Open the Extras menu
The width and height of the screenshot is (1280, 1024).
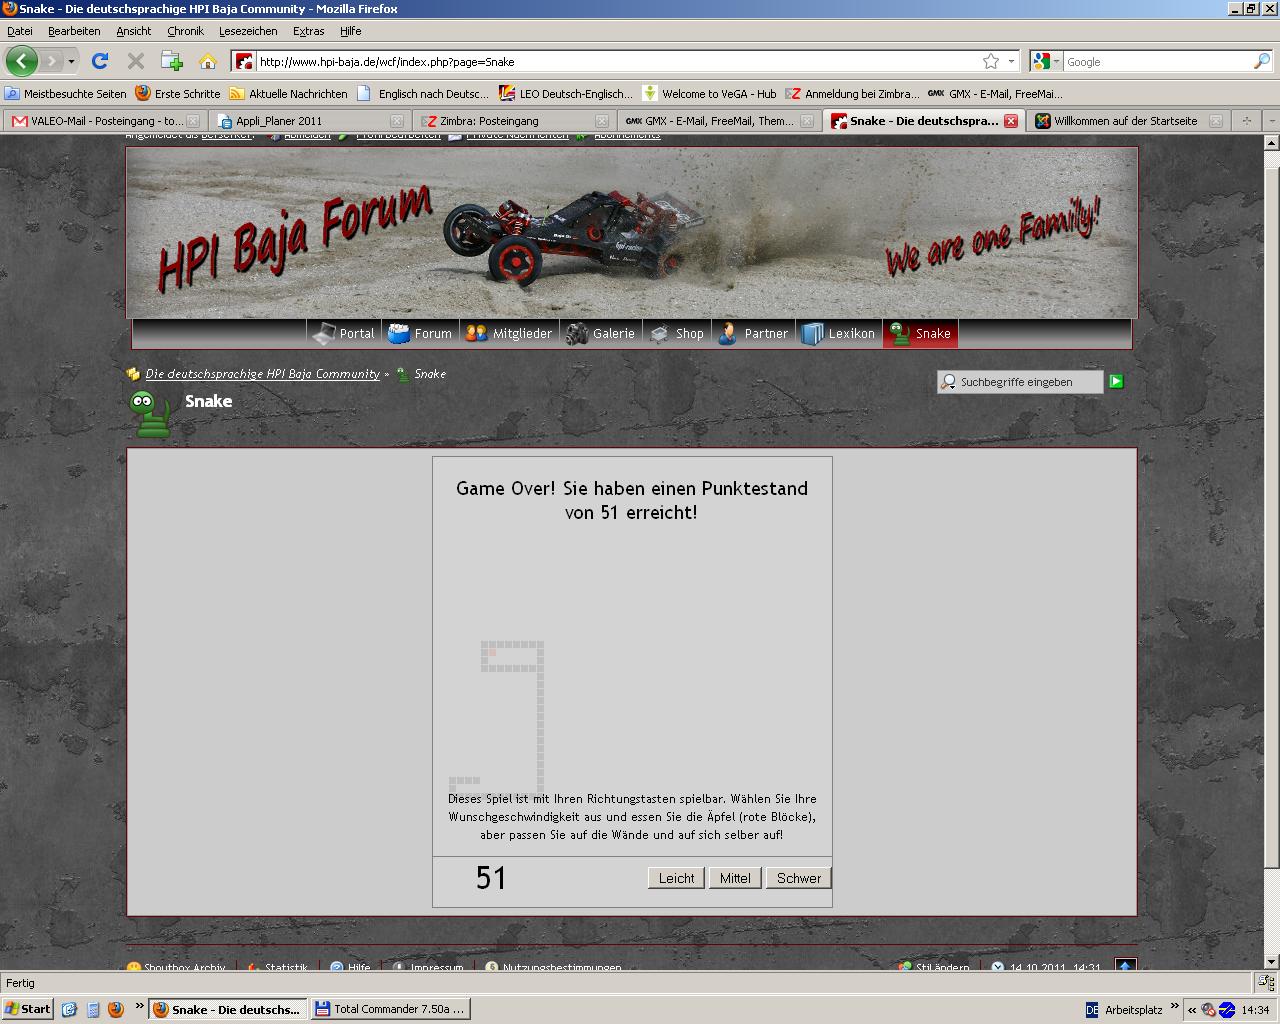tap(308, 31)
